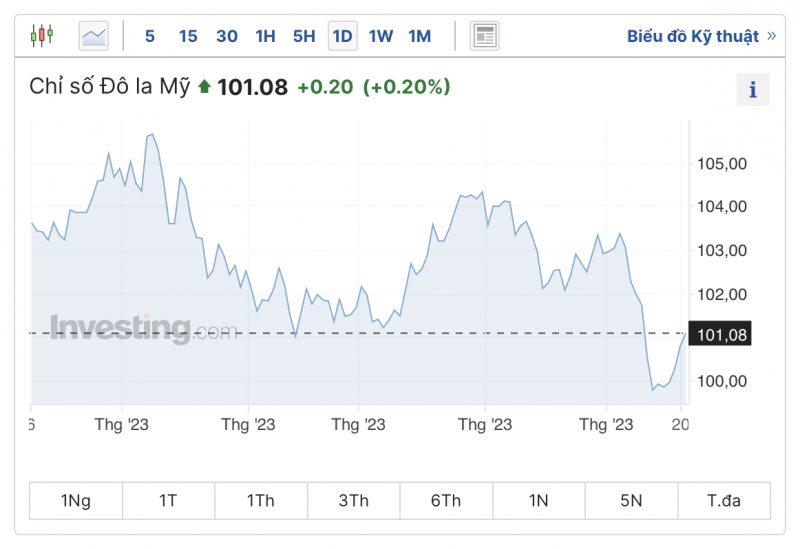800x549 pixels.
Task: Show the 1N one-year range
Action: 539,501
